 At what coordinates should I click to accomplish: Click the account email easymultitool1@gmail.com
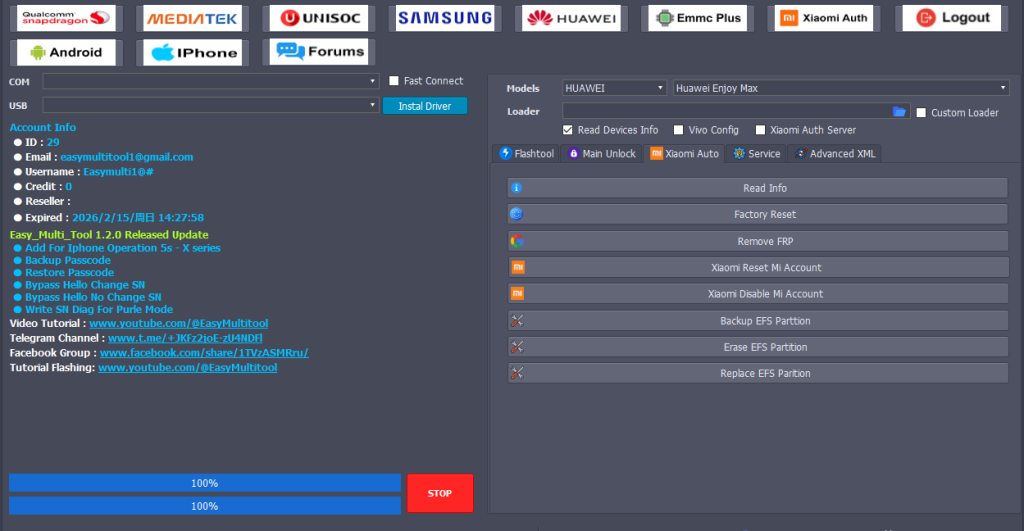pyautogui.click(x=127, y=157)
